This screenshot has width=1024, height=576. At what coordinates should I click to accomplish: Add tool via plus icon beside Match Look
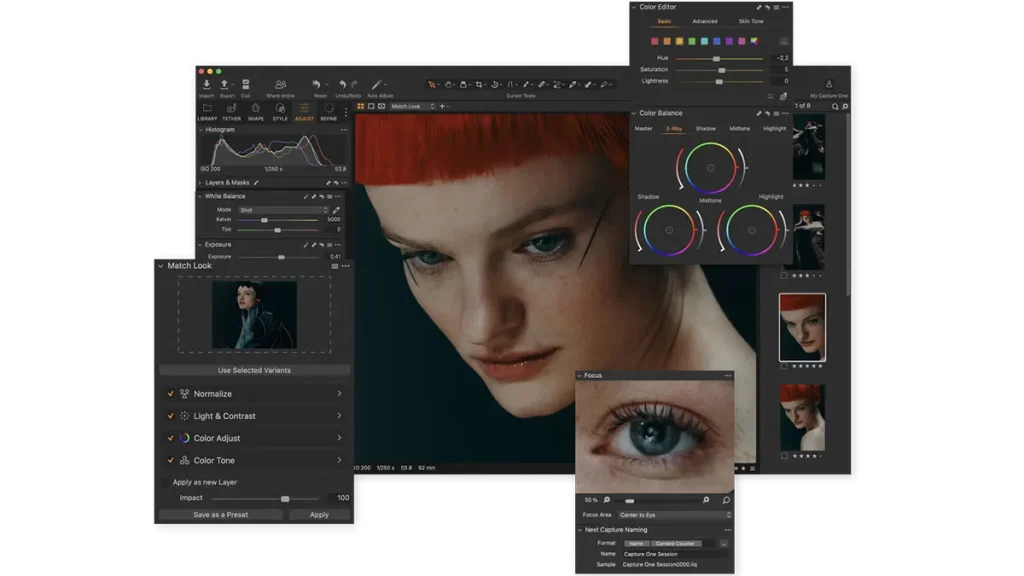[x=442, y=106]
